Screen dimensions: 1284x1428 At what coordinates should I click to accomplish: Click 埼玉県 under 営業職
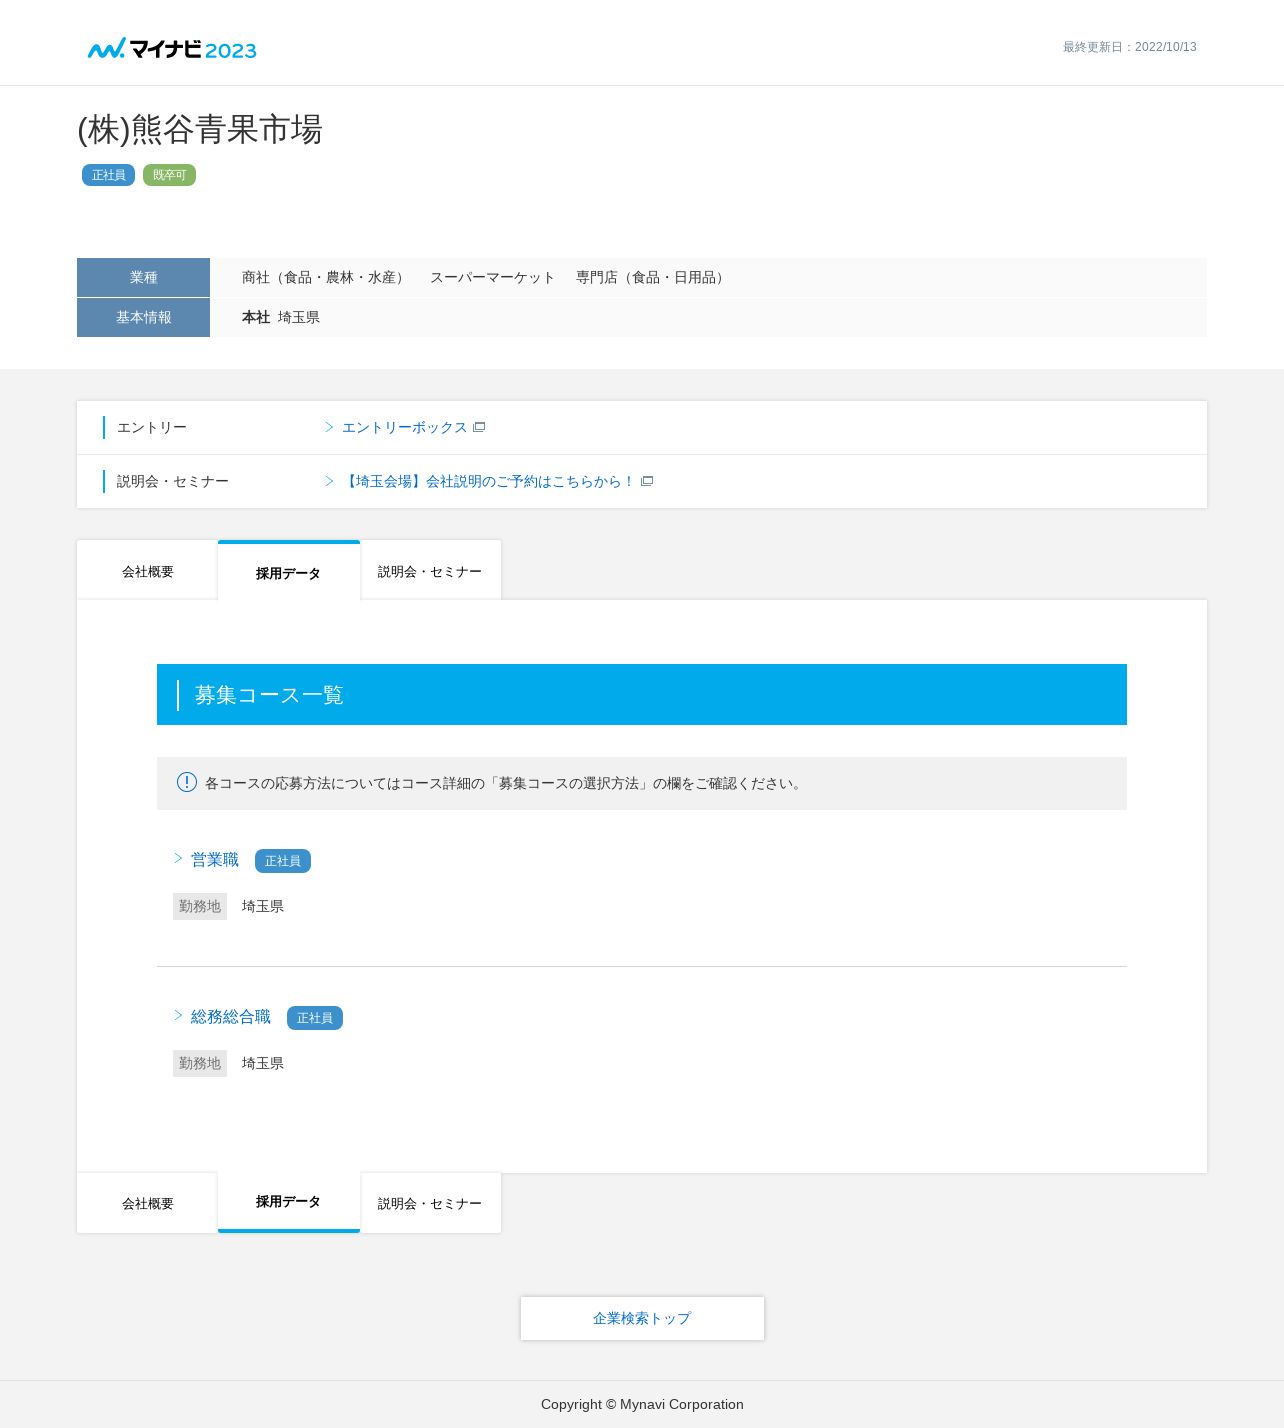click(263, 906)
